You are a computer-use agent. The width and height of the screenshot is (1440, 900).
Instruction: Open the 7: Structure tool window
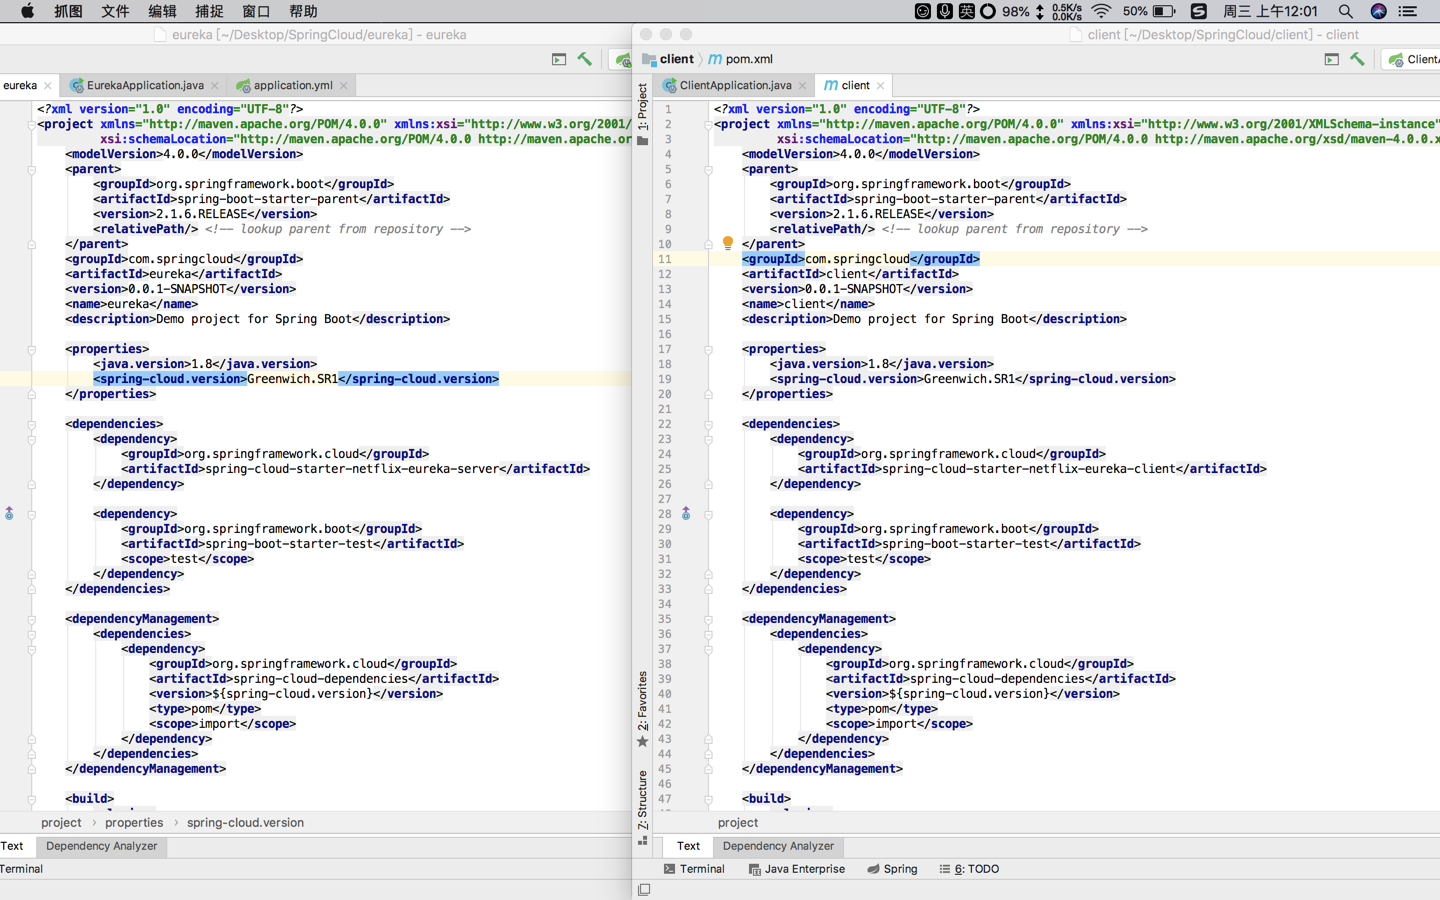pos(642,806)
